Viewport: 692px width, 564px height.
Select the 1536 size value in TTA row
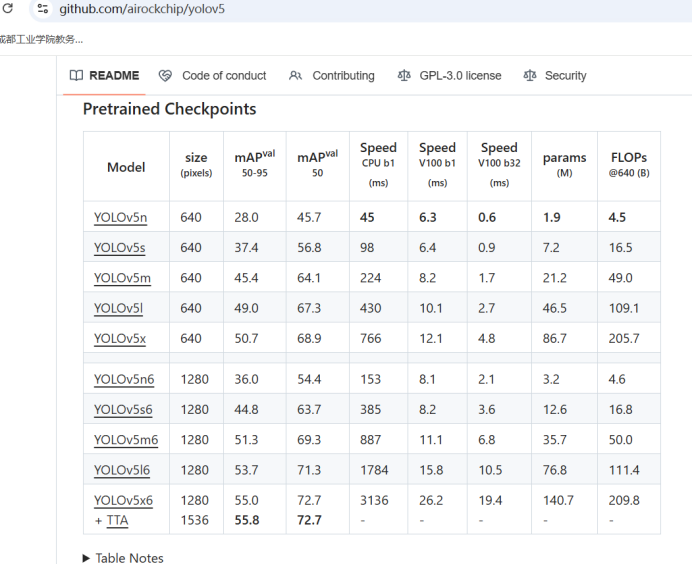click(195, 520)
